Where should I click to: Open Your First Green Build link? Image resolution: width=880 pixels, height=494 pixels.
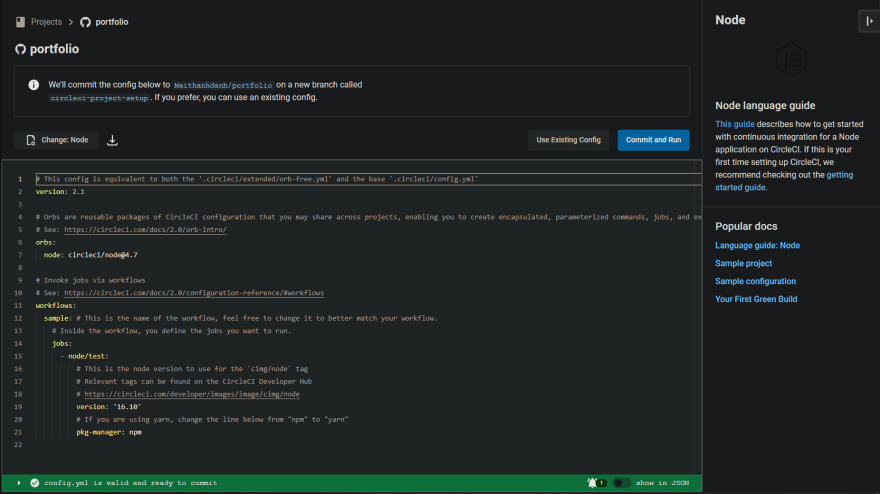(756, 299)
